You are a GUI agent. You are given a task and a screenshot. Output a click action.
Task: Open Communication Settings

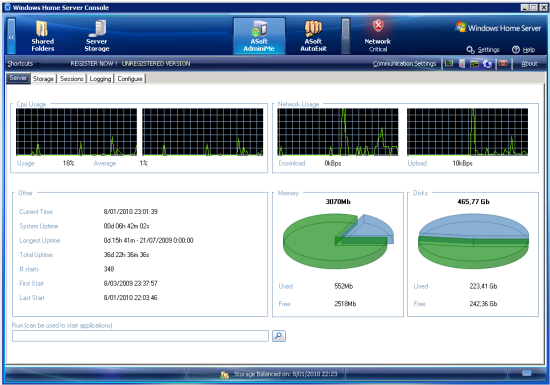404,63
